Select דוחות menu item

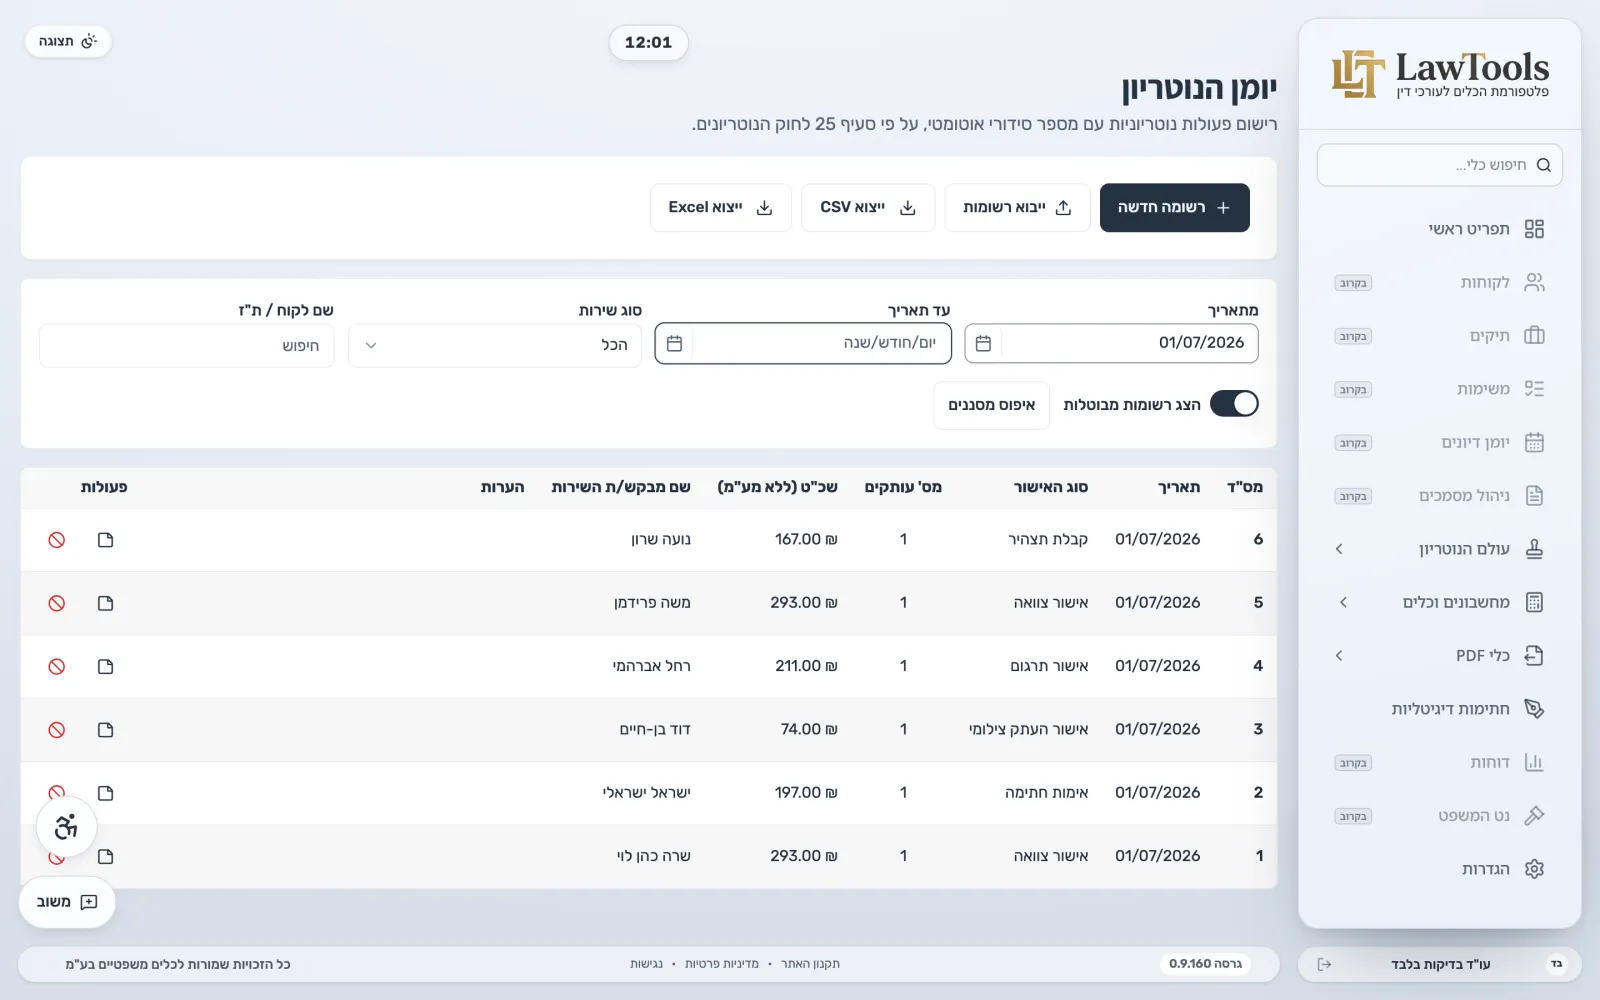[1440, 762]
